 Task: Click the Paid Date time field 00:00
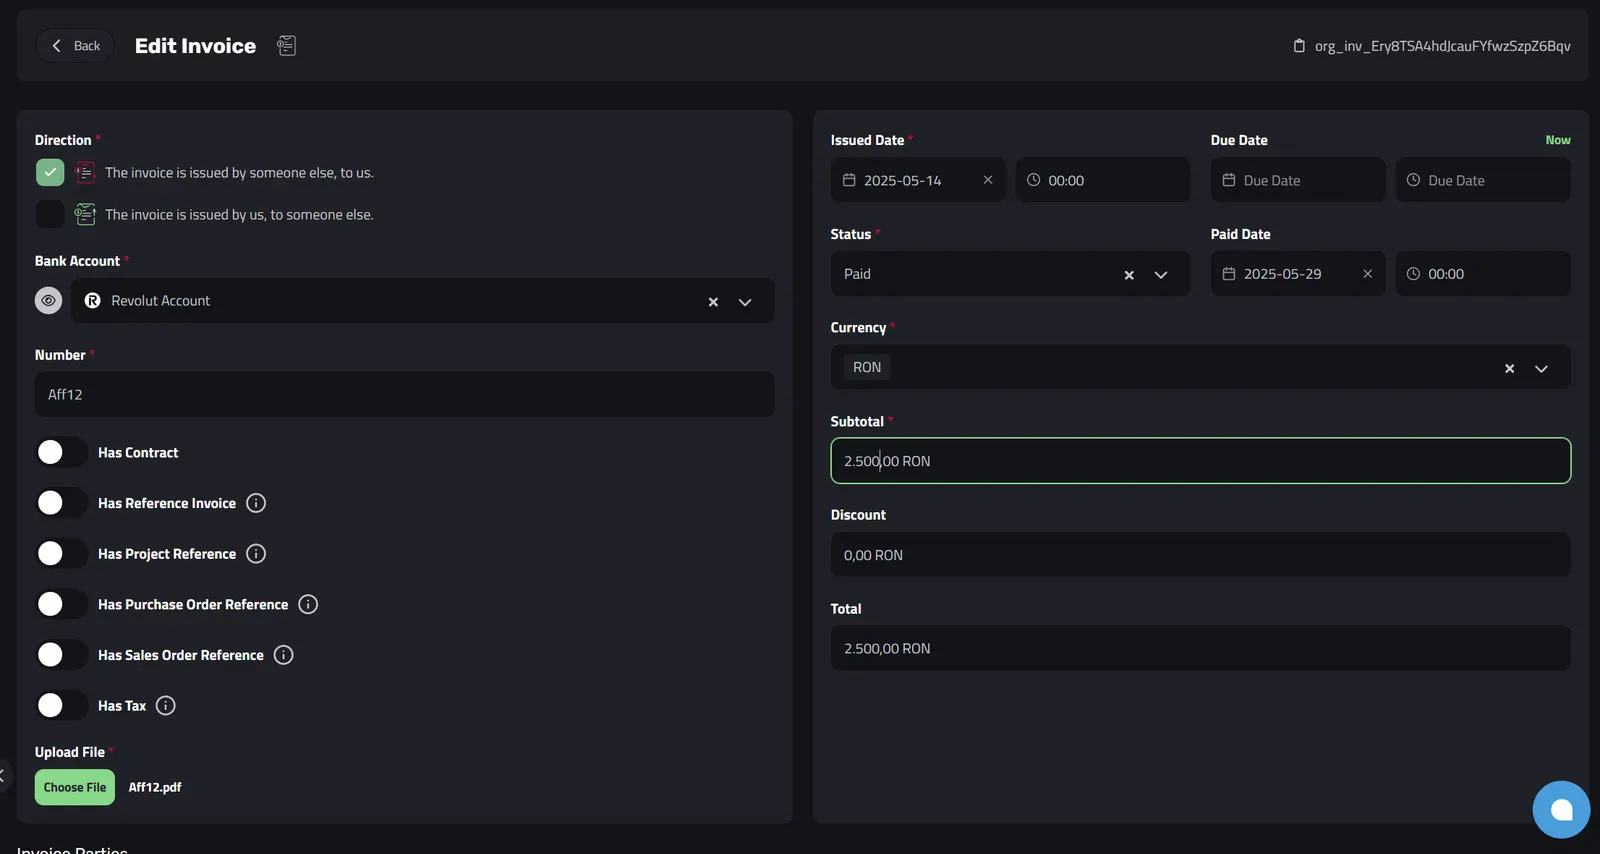[1483, 274]
